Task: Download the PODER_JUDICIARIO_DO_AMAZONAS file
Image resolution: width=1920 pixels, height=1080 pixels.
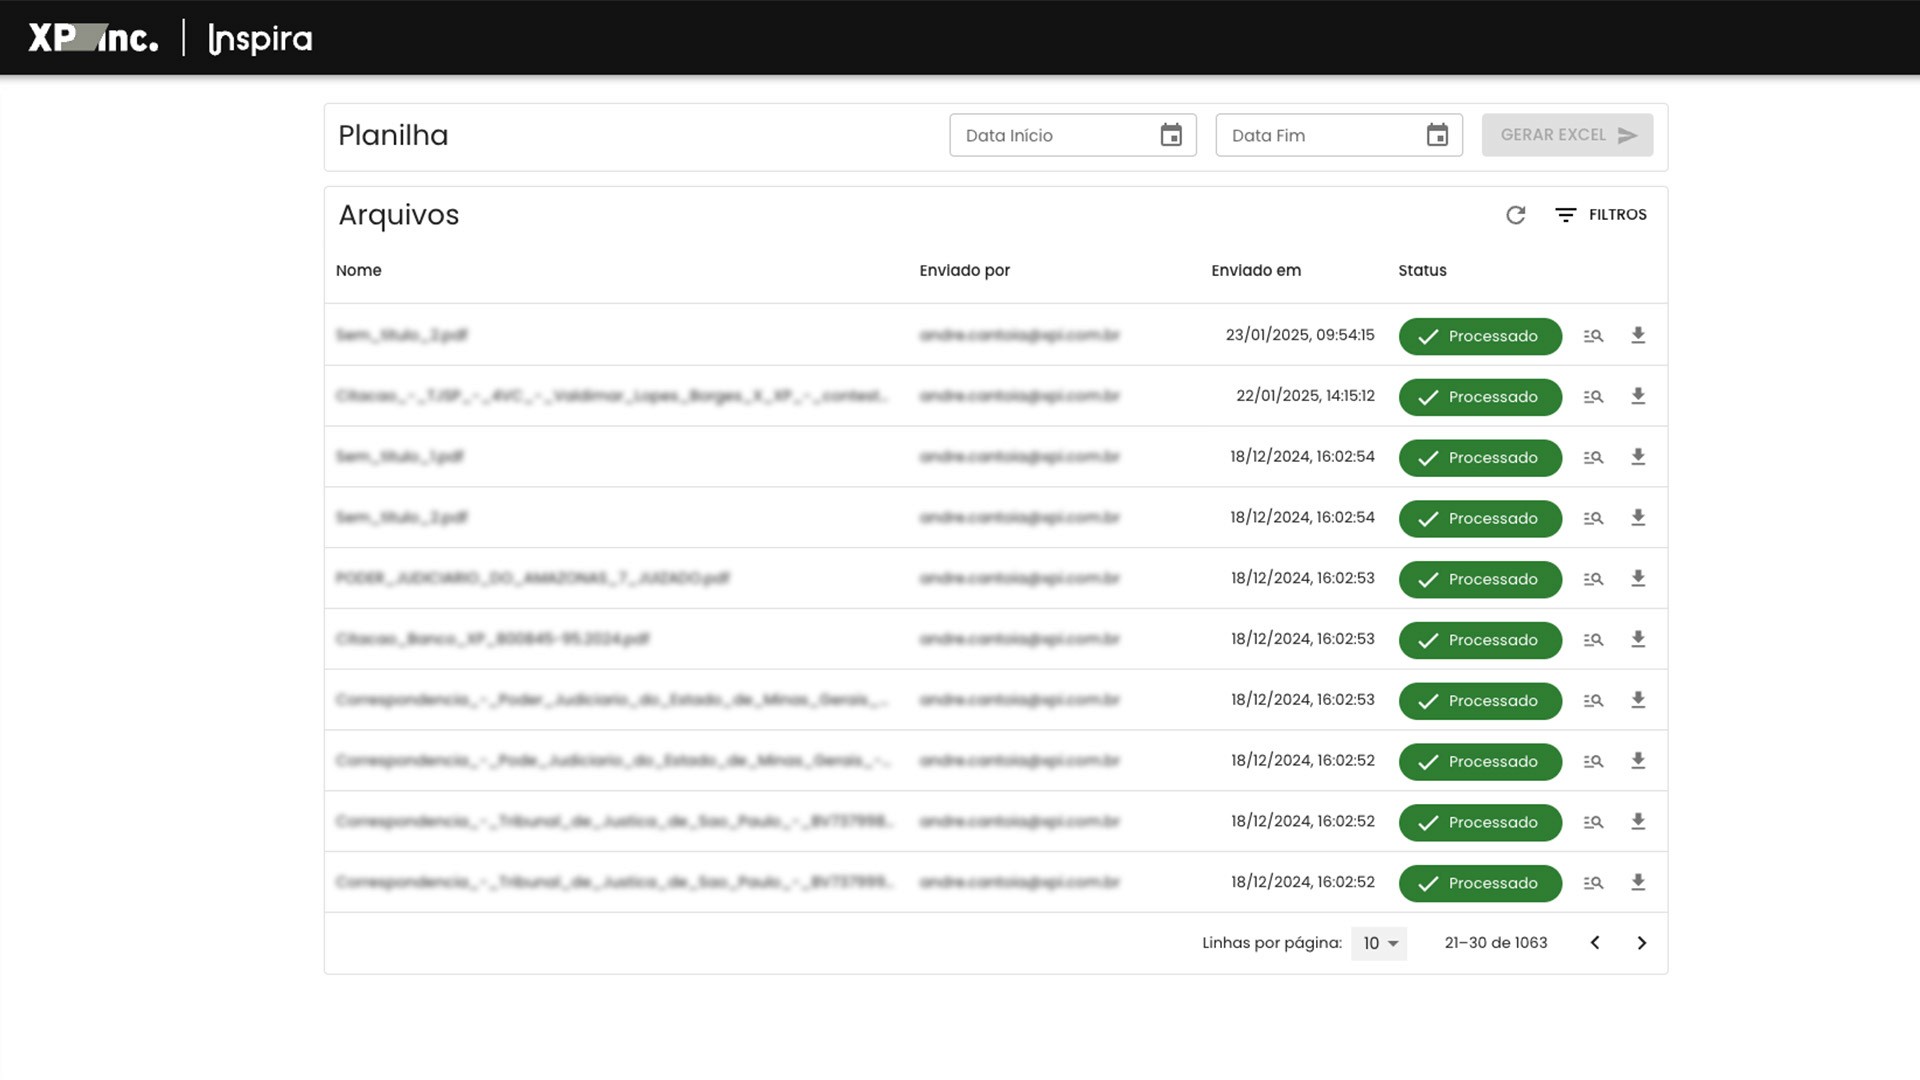Action: [1638, 579]
